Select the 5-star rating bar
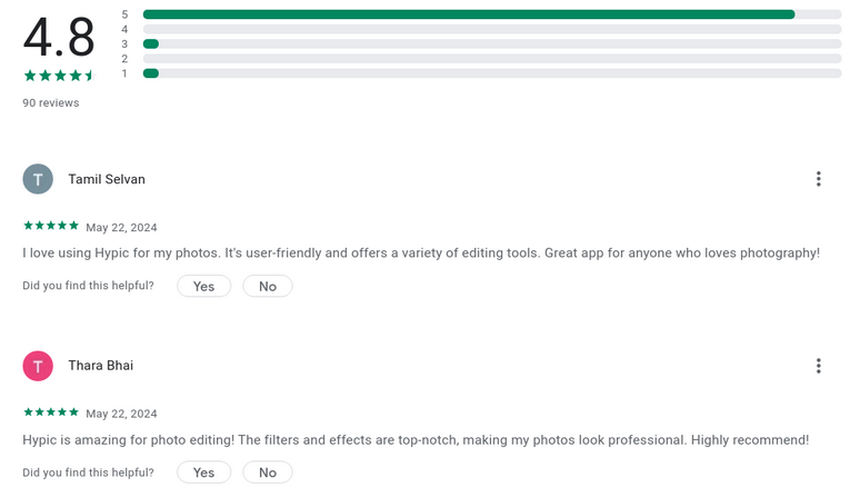Screen dimensions: 850x497 click(x=492, y=15)
